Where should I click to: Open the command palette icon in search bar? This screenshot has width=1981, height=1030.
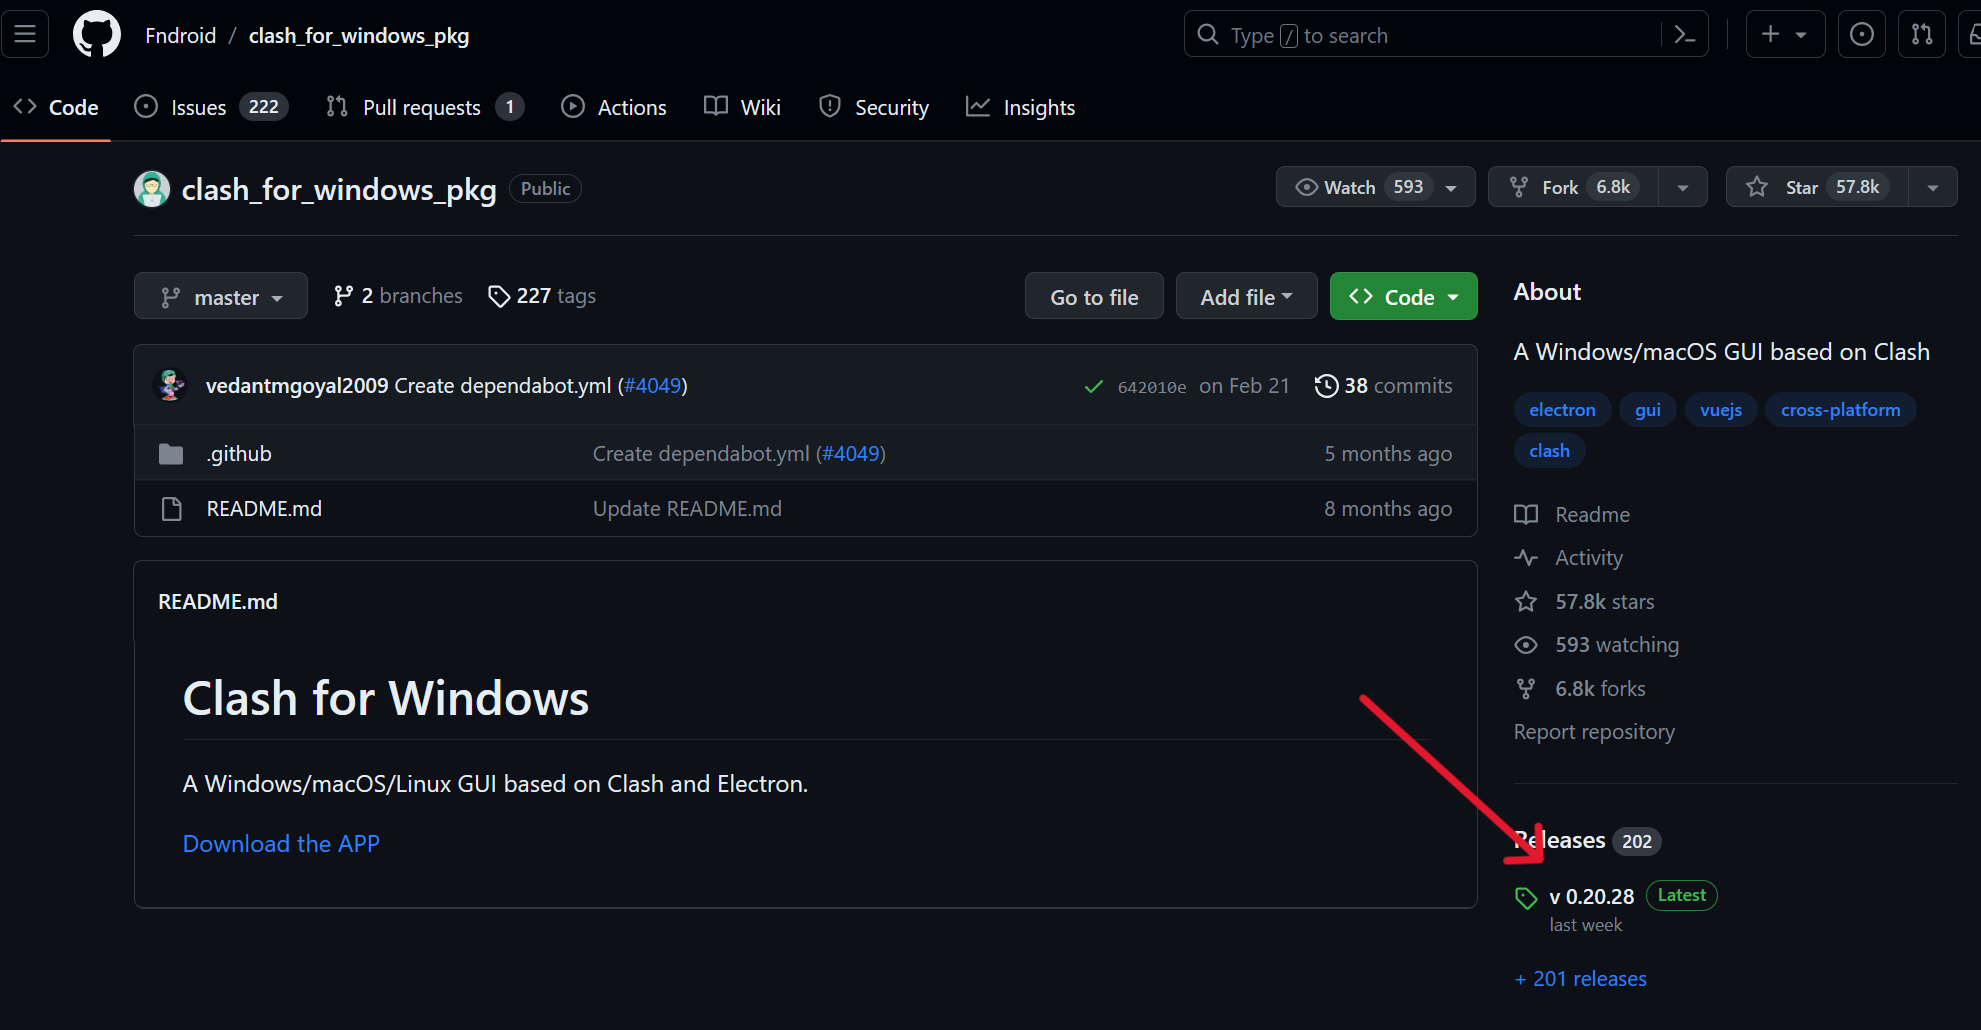point(1684,35)
